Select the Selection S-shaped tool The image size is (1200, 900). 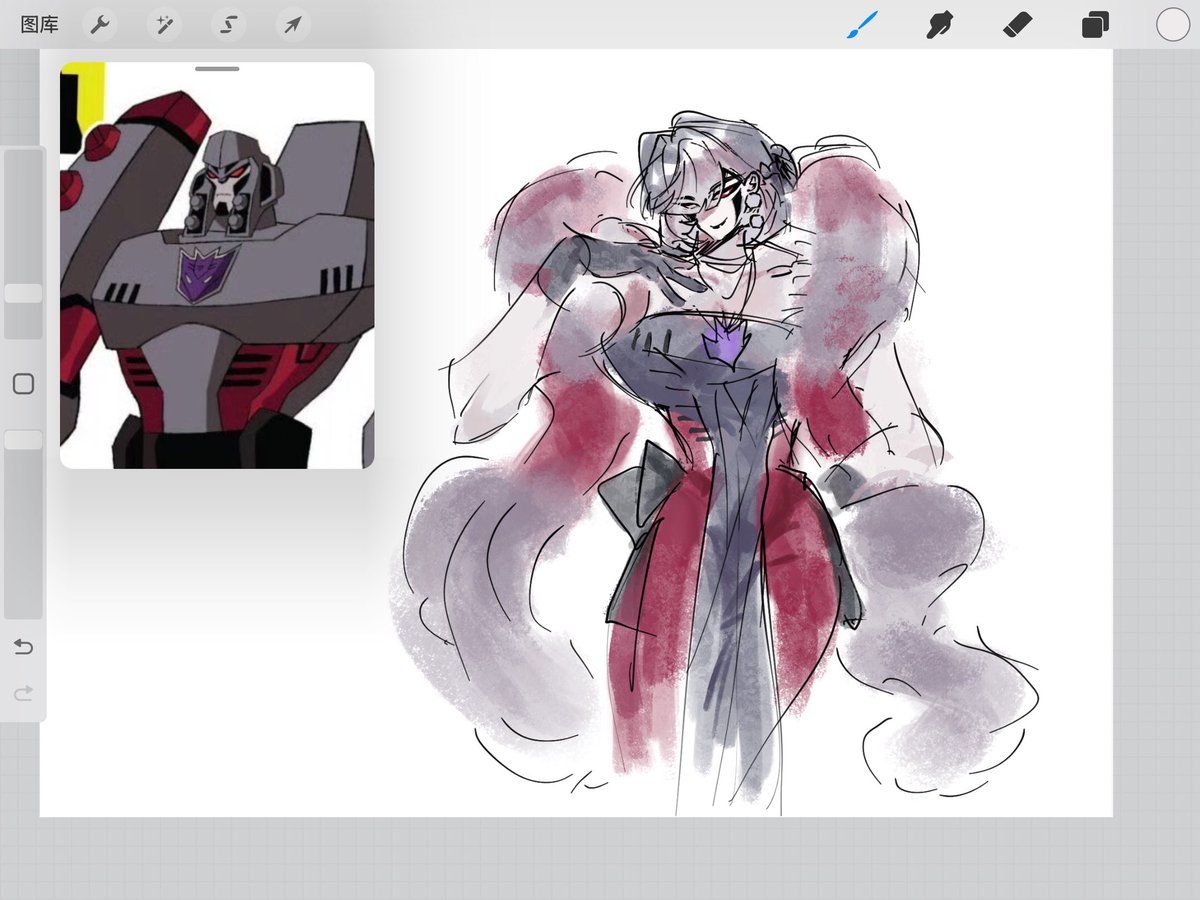[x=227, y=25]
